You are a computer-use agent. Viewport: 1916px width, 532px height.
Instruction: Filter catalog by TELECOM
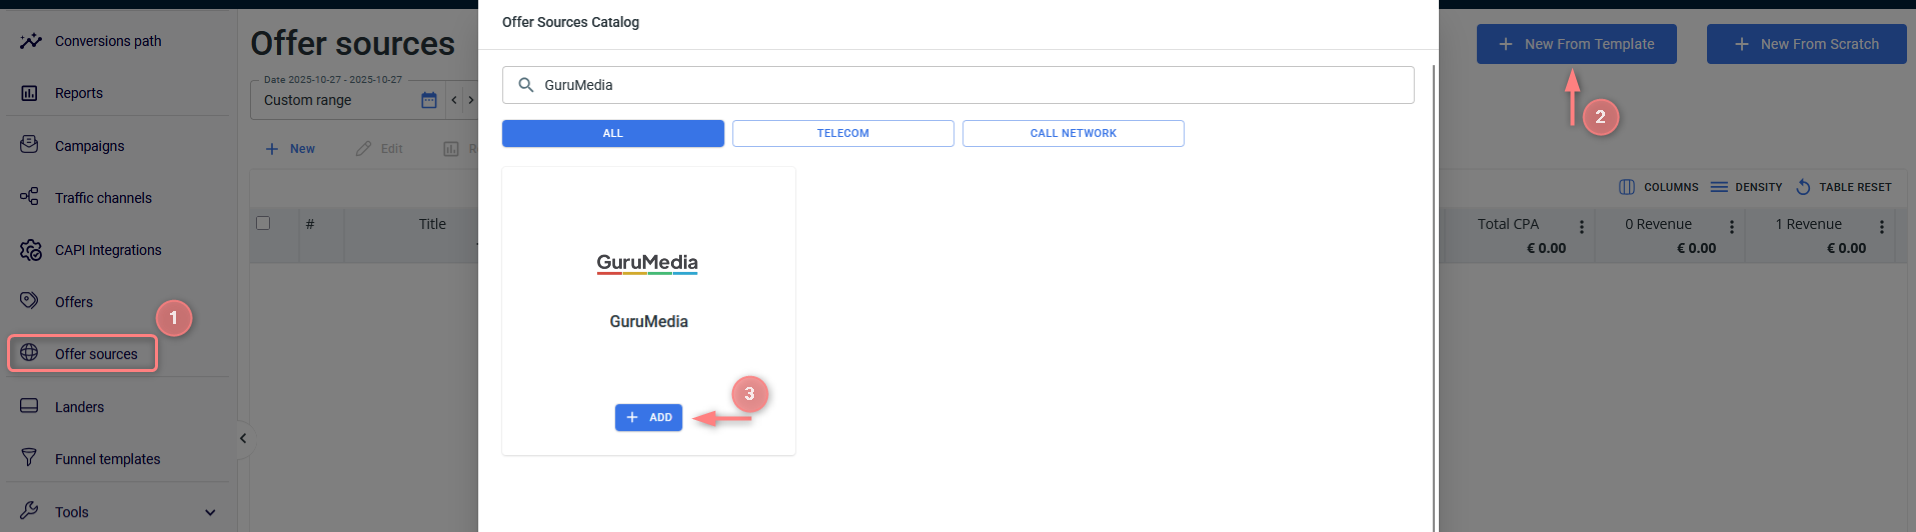[x=843, y=133]
